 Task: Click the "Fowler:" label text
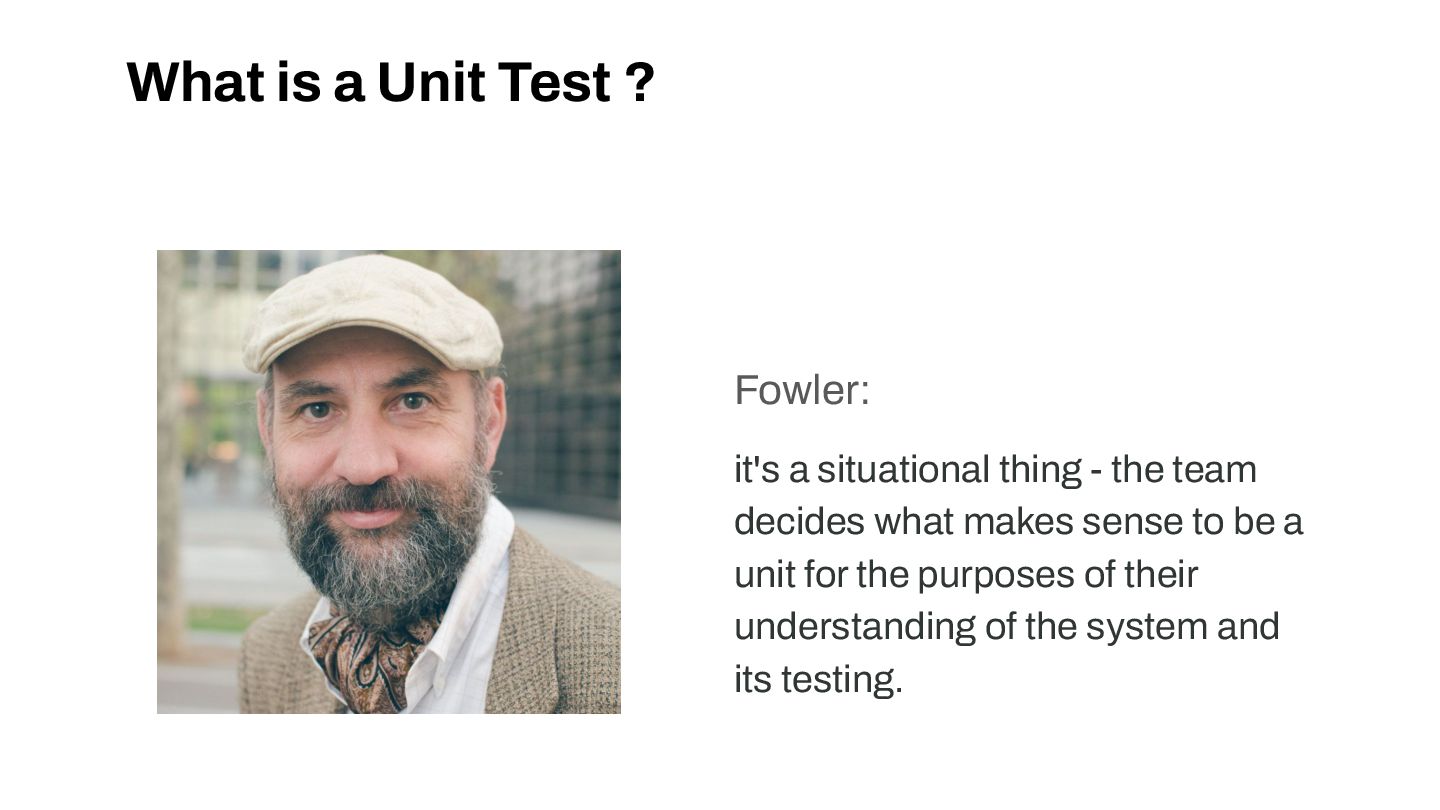point(802,390)
